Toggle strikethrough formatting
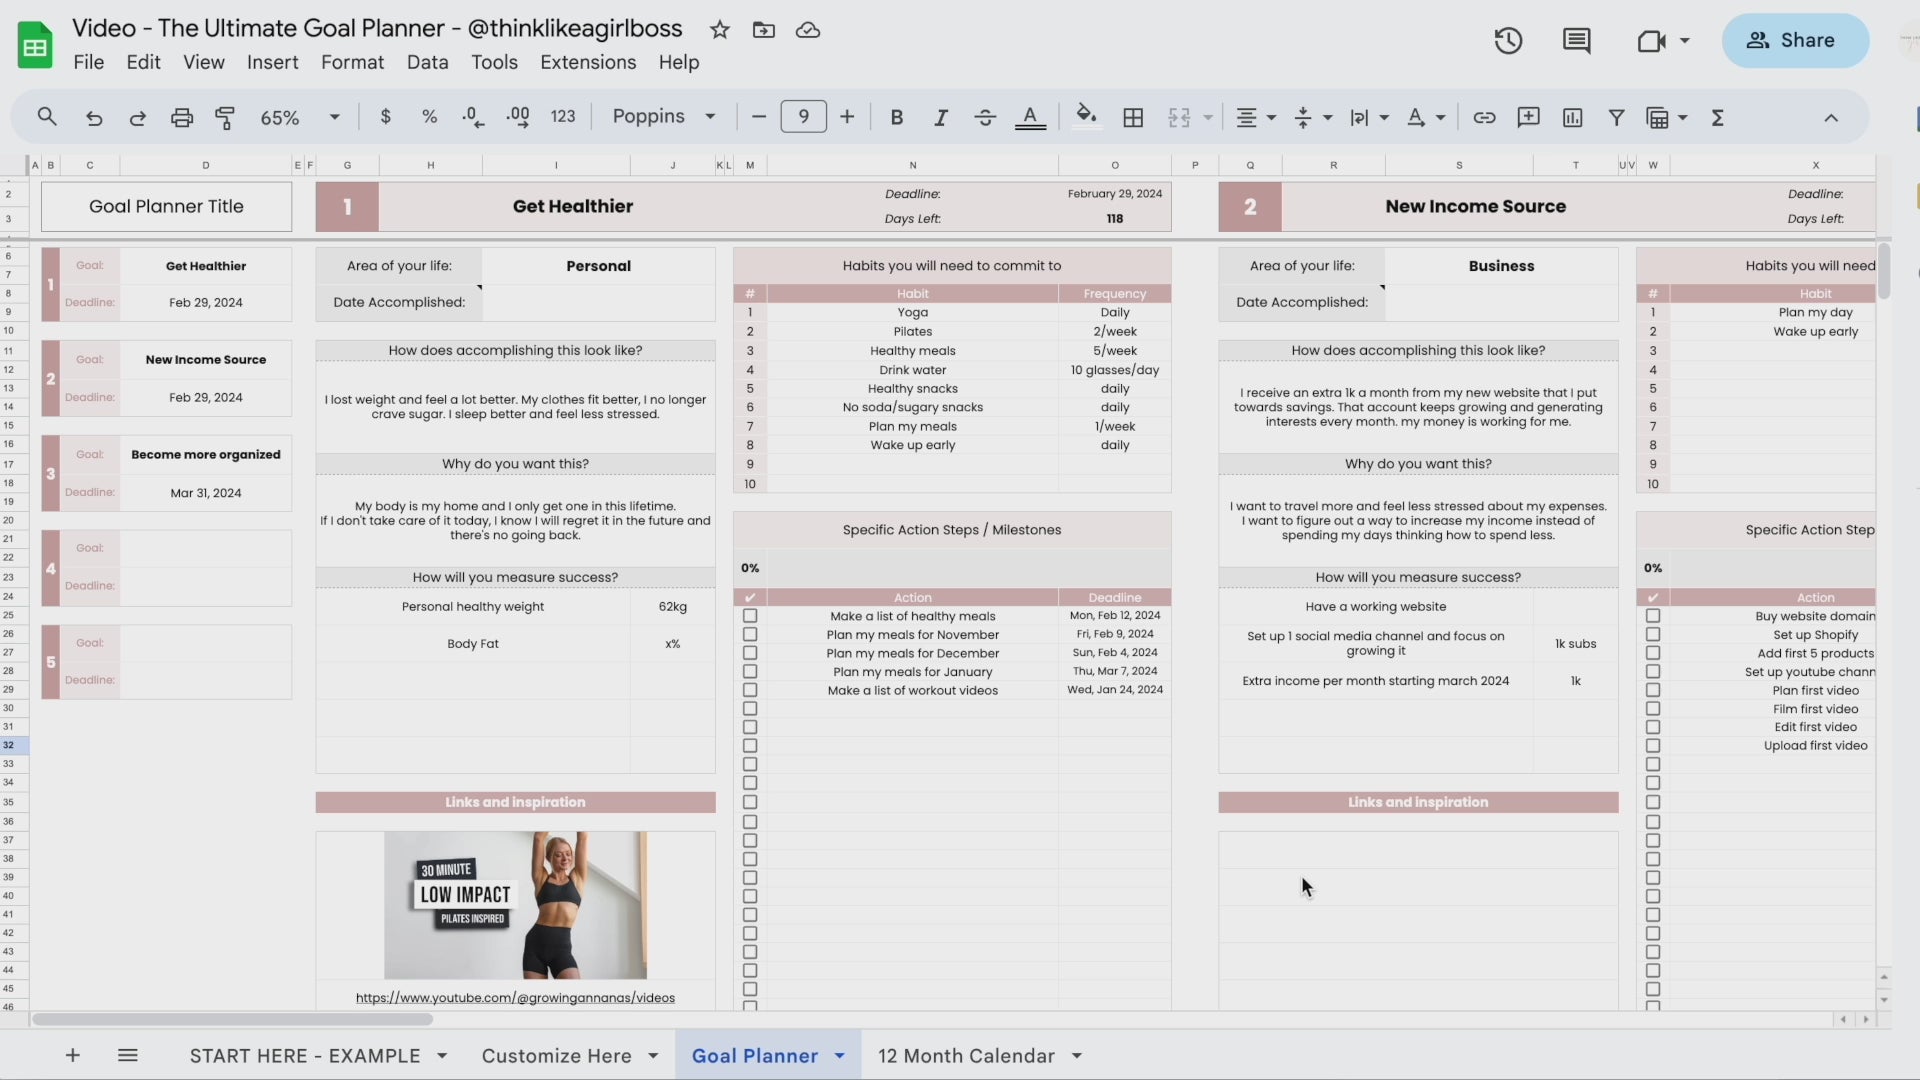The width and height of the screenshot is (1920, 1080). point(985,118)
